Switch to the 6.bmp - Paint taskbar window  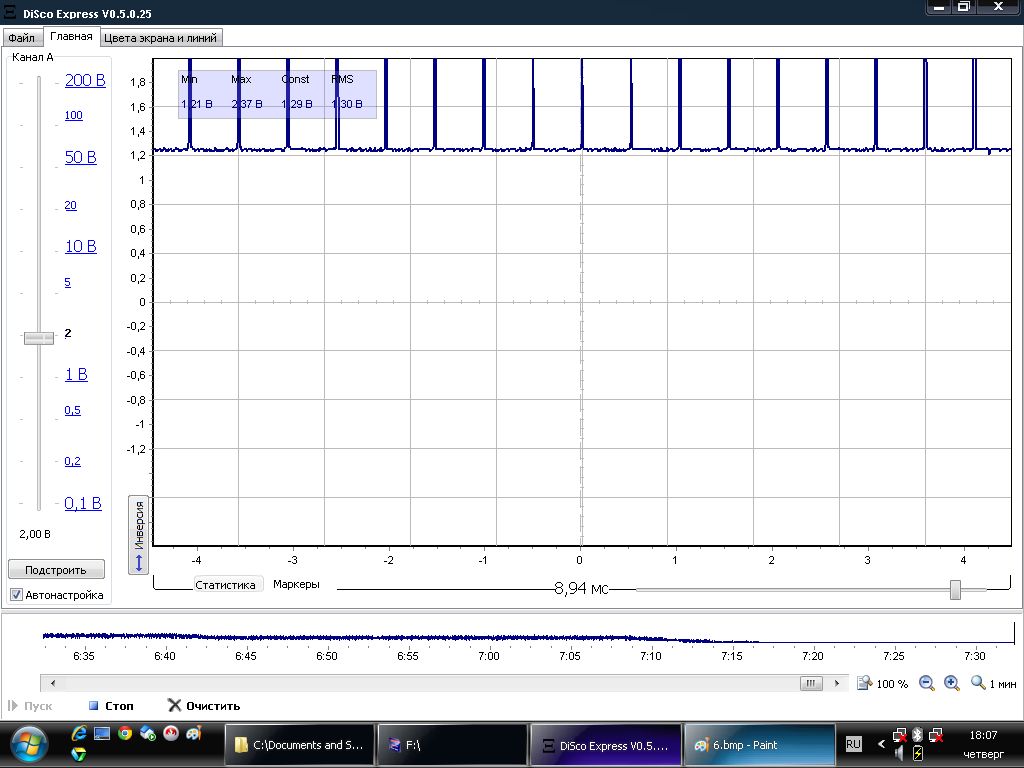point(759,745)
